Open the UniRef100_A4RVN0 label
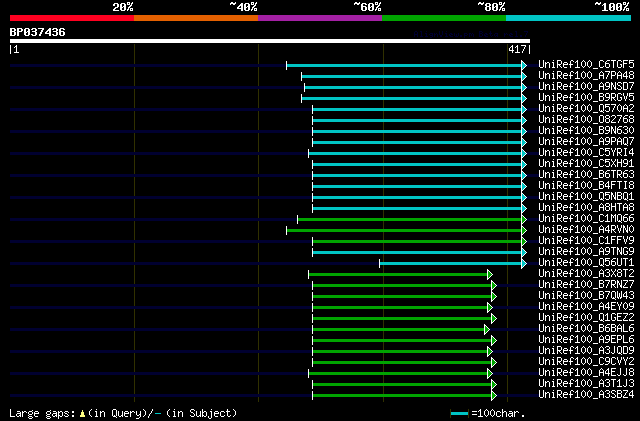 coord(586,230)
